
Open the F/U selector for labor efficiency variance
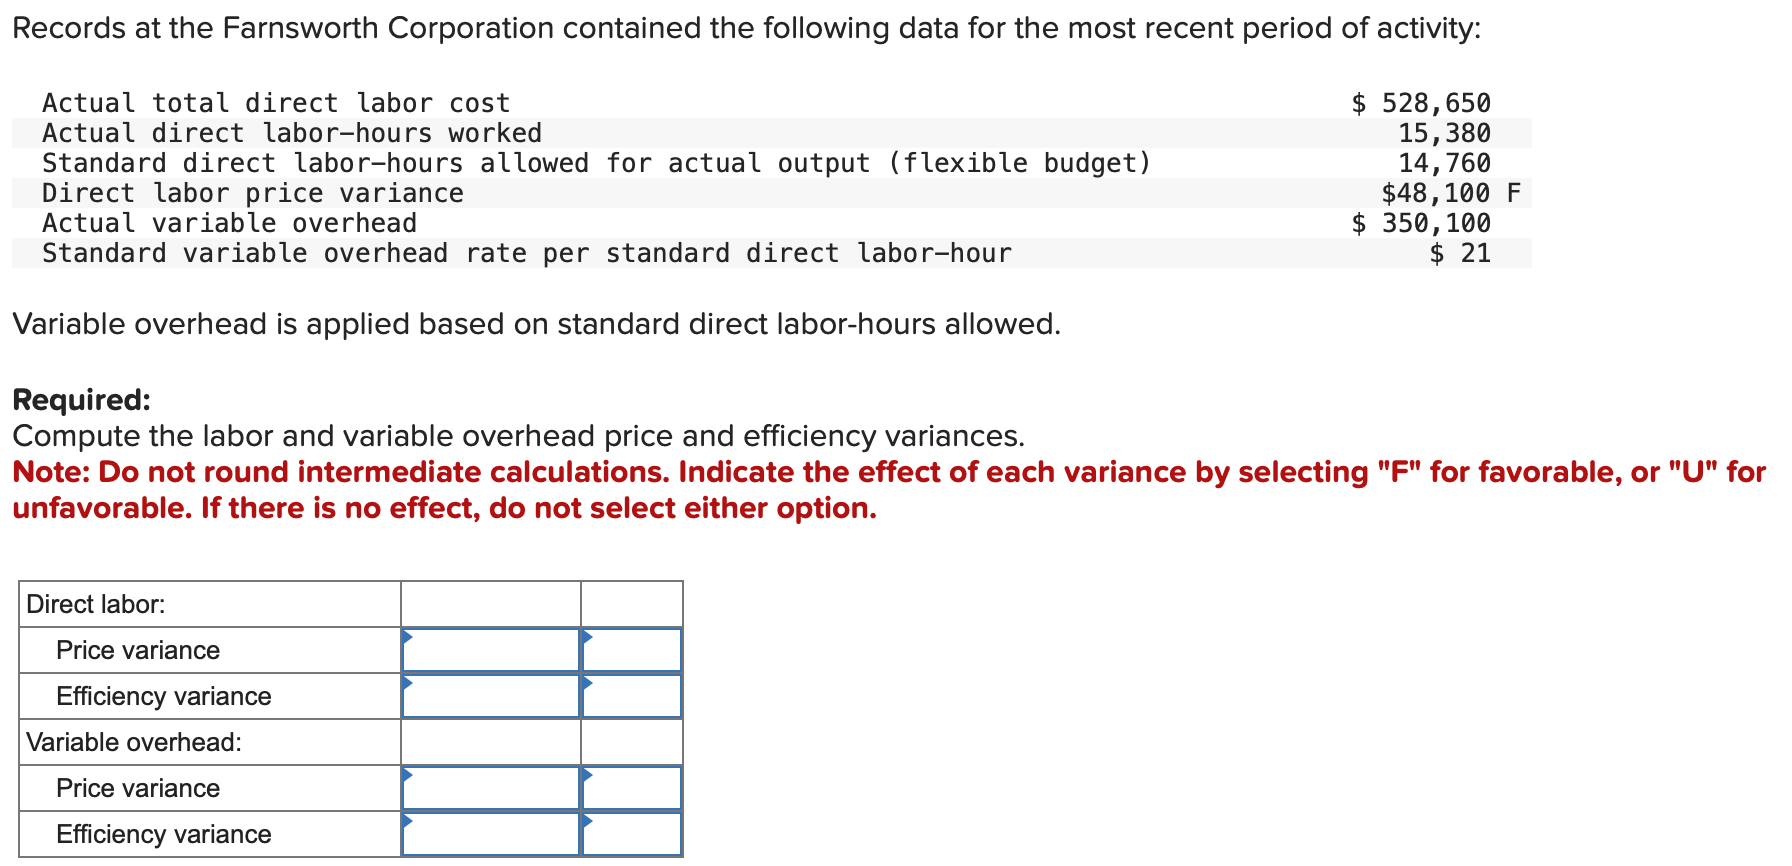[631, 695]
